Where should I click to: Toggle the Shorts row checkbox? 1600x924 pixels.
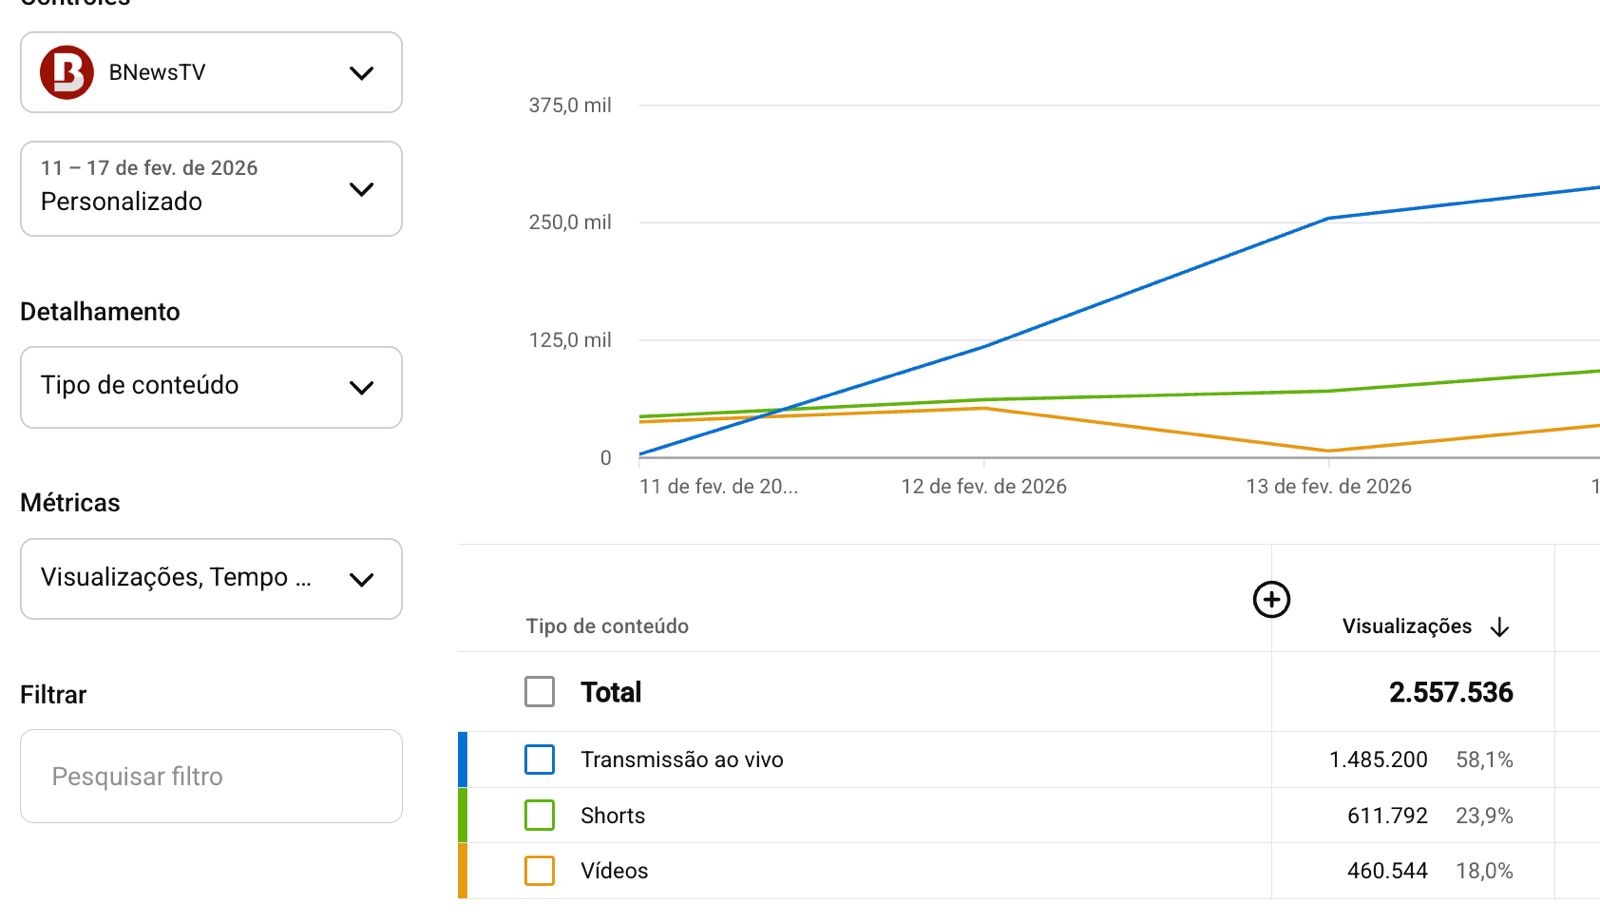point(540,815)
